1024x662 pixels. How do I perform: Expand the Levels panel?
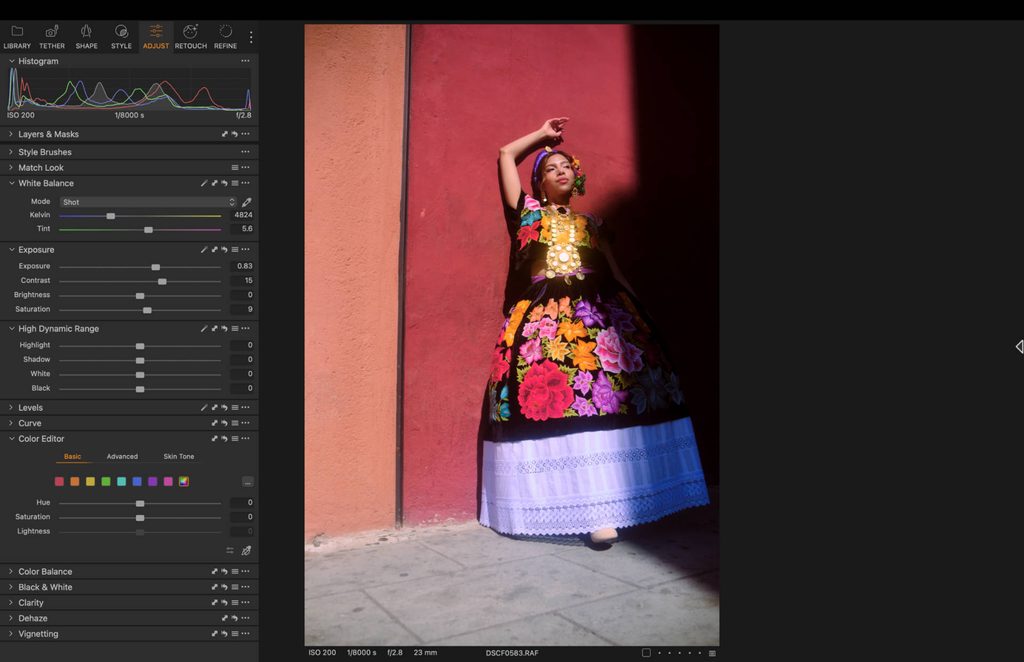coord(11,407)
